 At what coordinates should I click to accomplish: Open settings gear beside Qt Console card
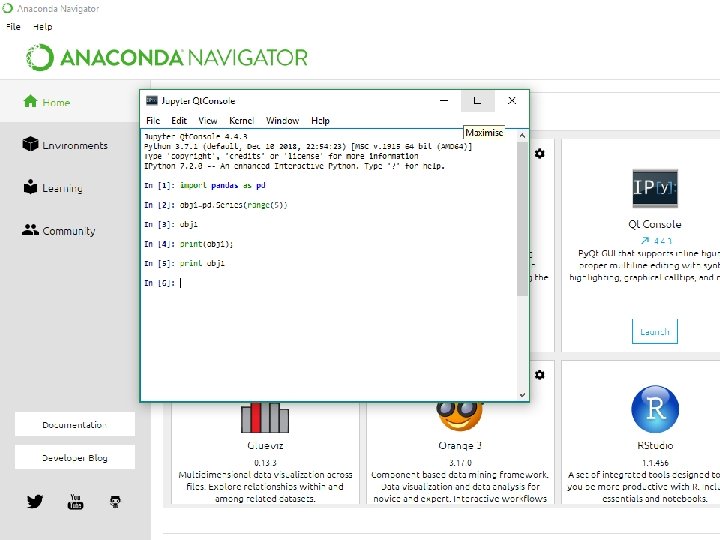coord(540,153)
